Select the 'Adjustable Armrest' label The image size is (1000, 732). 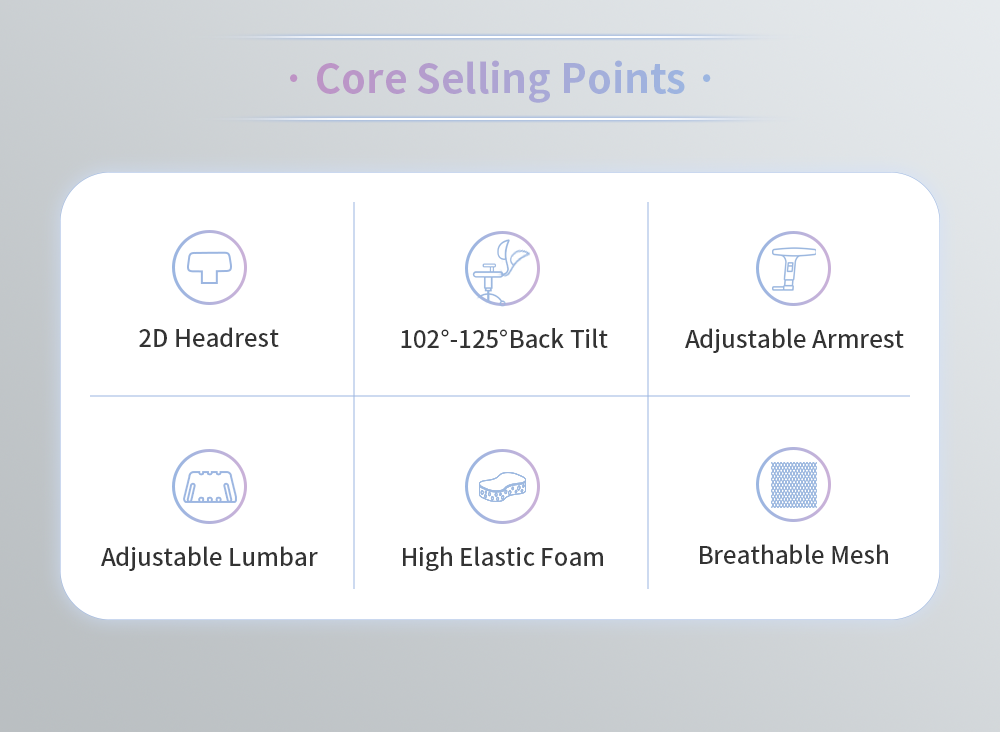[x=794, y=339]
